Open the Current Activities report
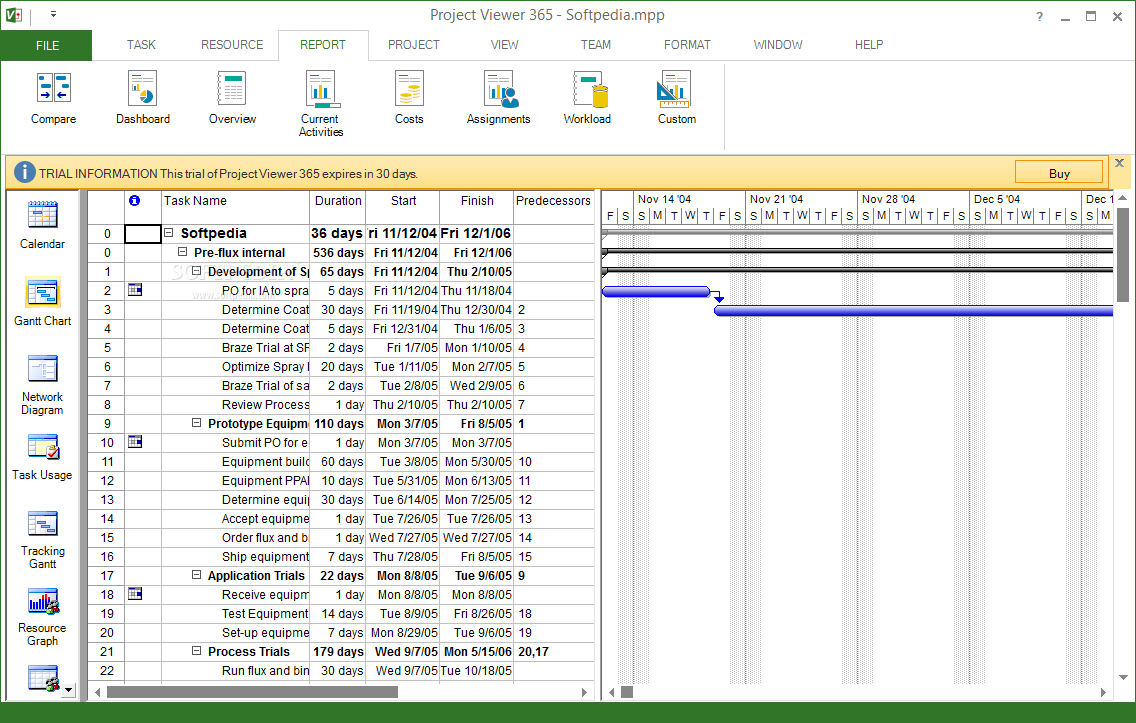The image size is (1136, 723). [320, 104]
